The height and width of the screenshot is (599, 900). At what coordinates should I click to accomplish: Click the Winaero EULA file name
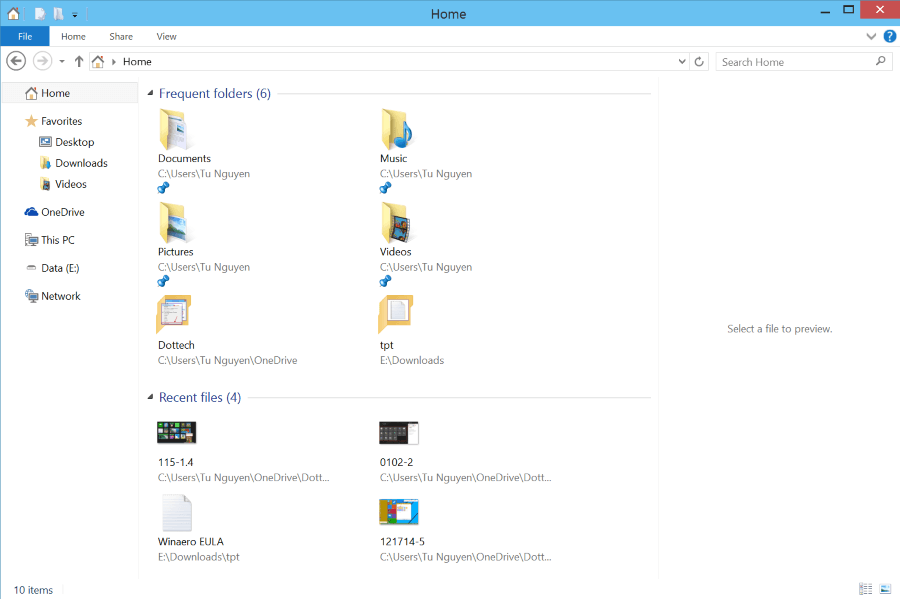pos(191,542)
